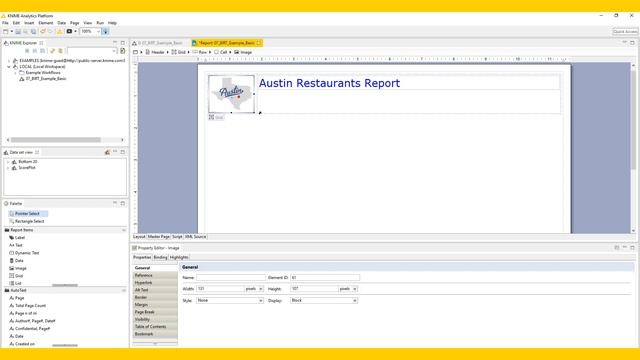Collapse the LOCAL workspace tree node

pos(9,67)
